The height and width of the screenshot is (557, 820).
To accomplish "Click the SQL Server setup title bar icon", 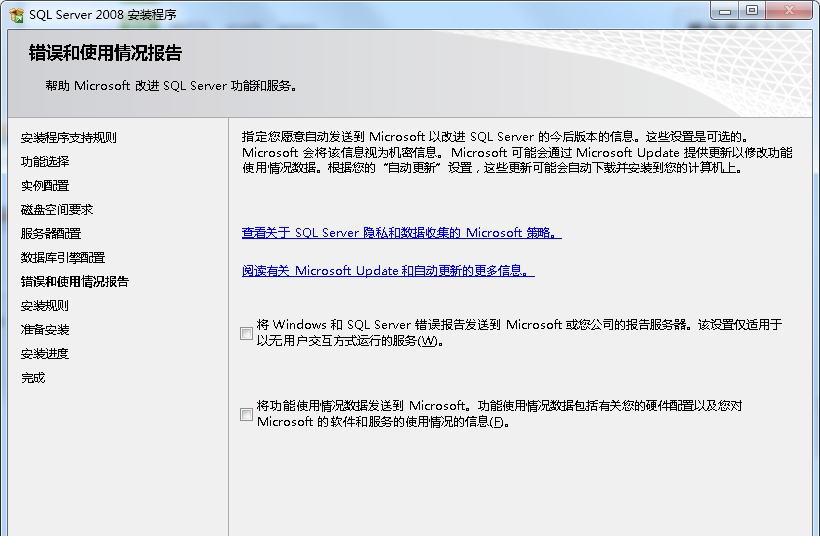I will (x=16, y=15).
